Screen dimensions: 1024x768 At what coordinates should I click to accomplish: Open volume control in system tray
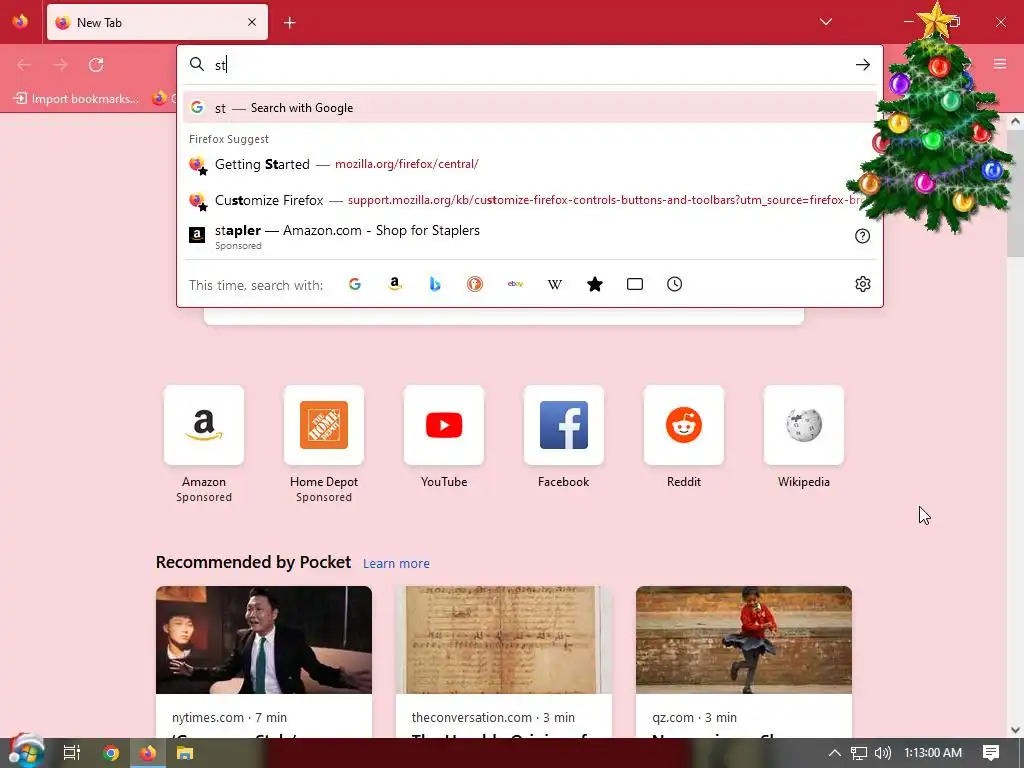coord(882,753)
